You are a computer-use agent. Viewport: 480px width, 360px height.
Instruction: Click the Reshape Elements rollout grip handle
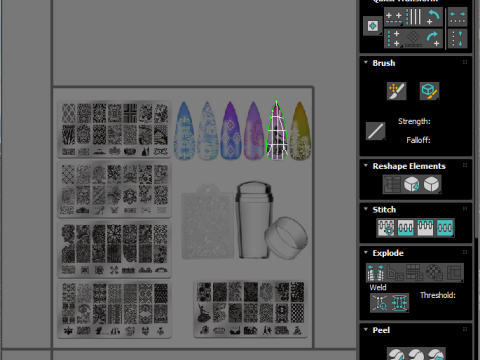pyautogui.click(x=465, y=165)
